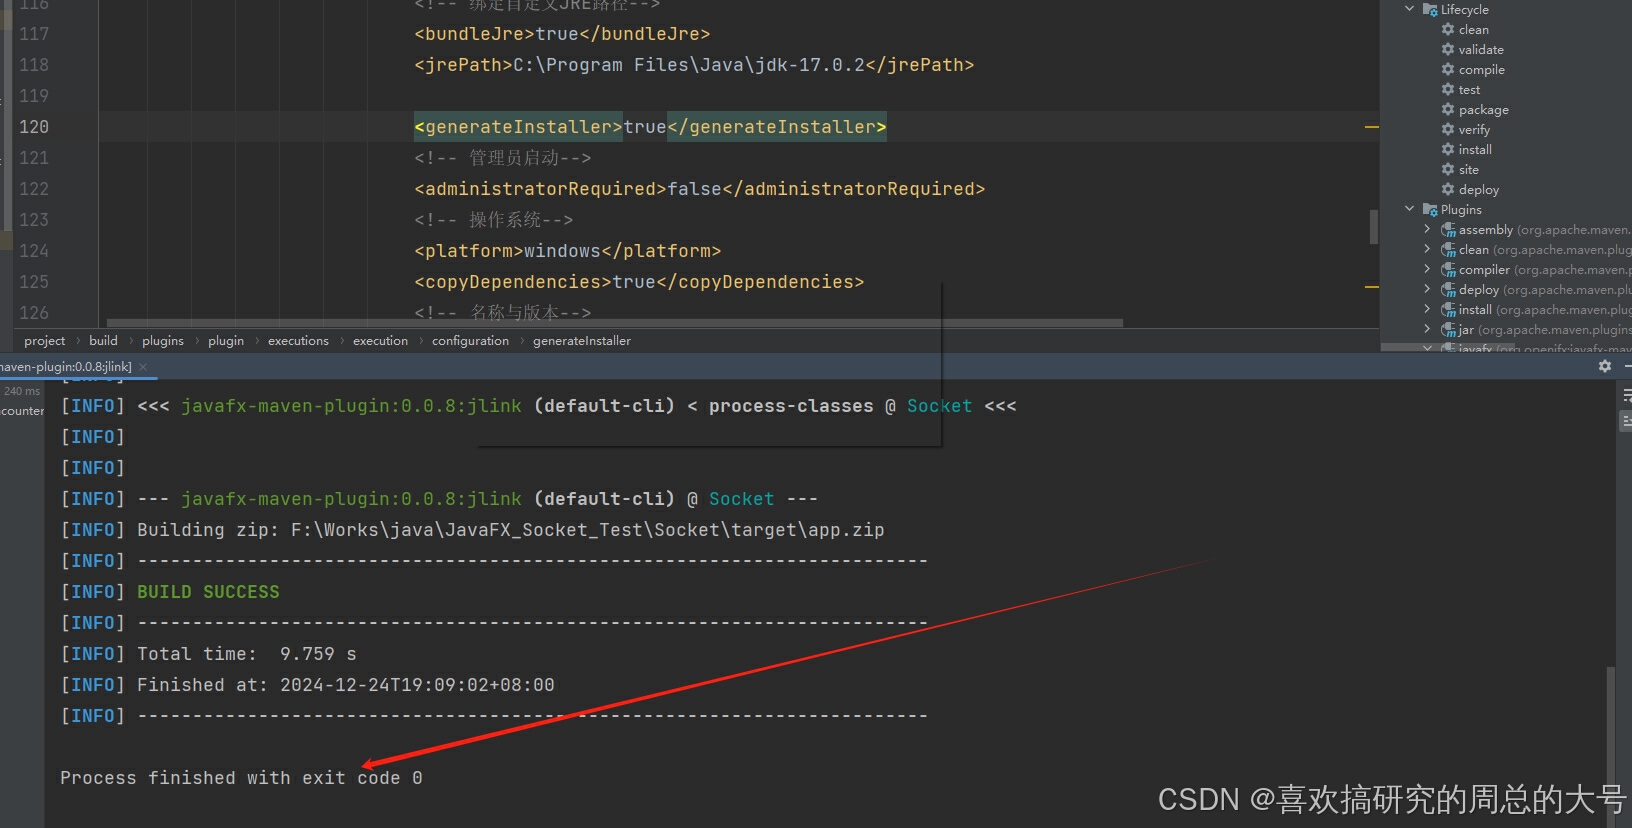Click the package lifecycle gear icon
The width and height of the screenshot is (1632, 828).
point(1448,109)
